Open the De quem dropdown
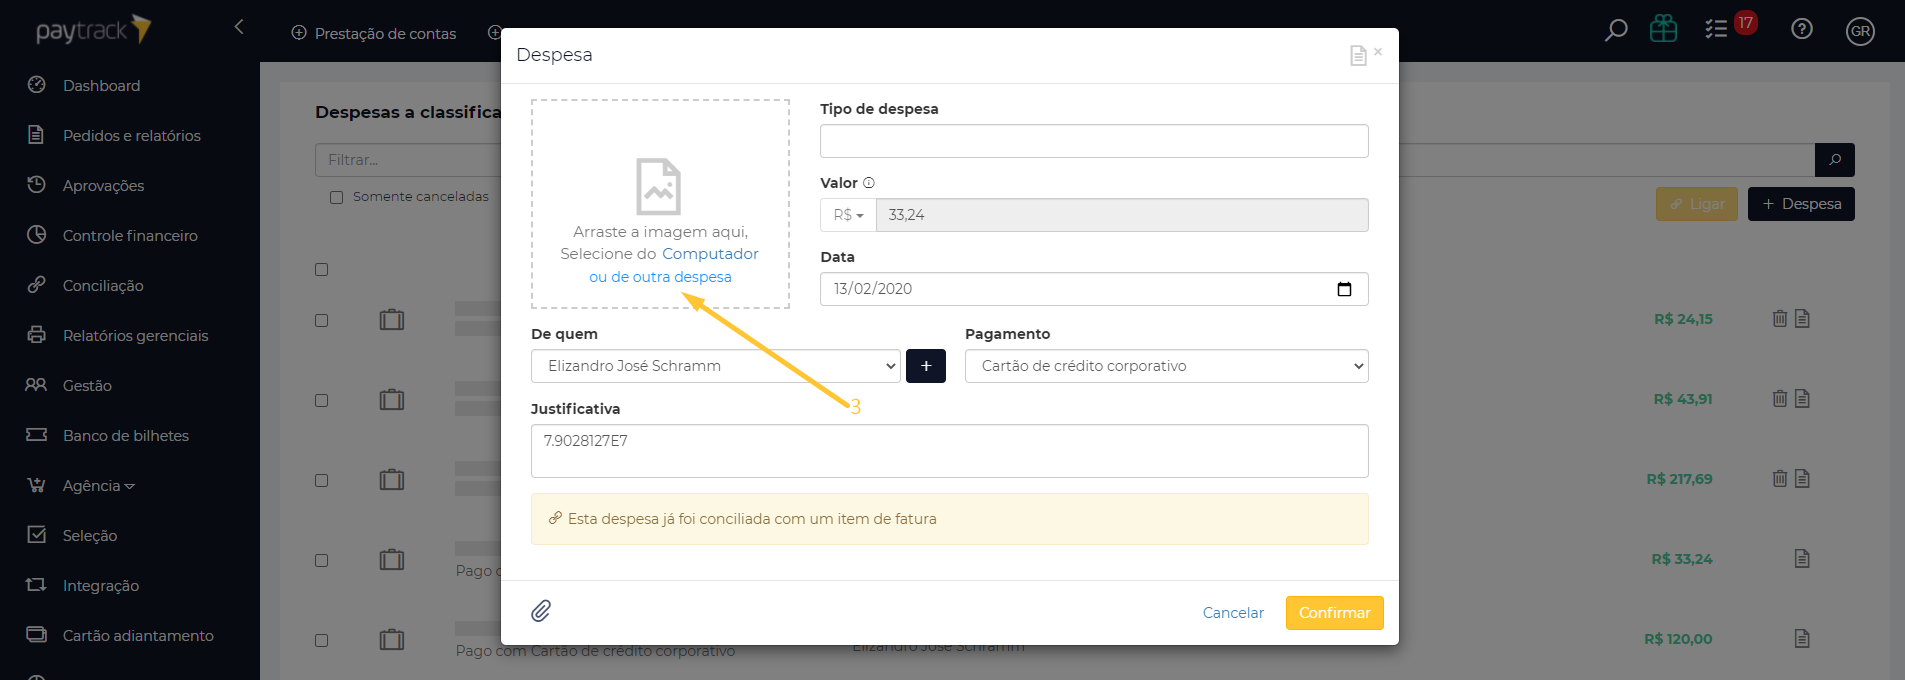The image size is (1905, 680). tap(715, 366)
